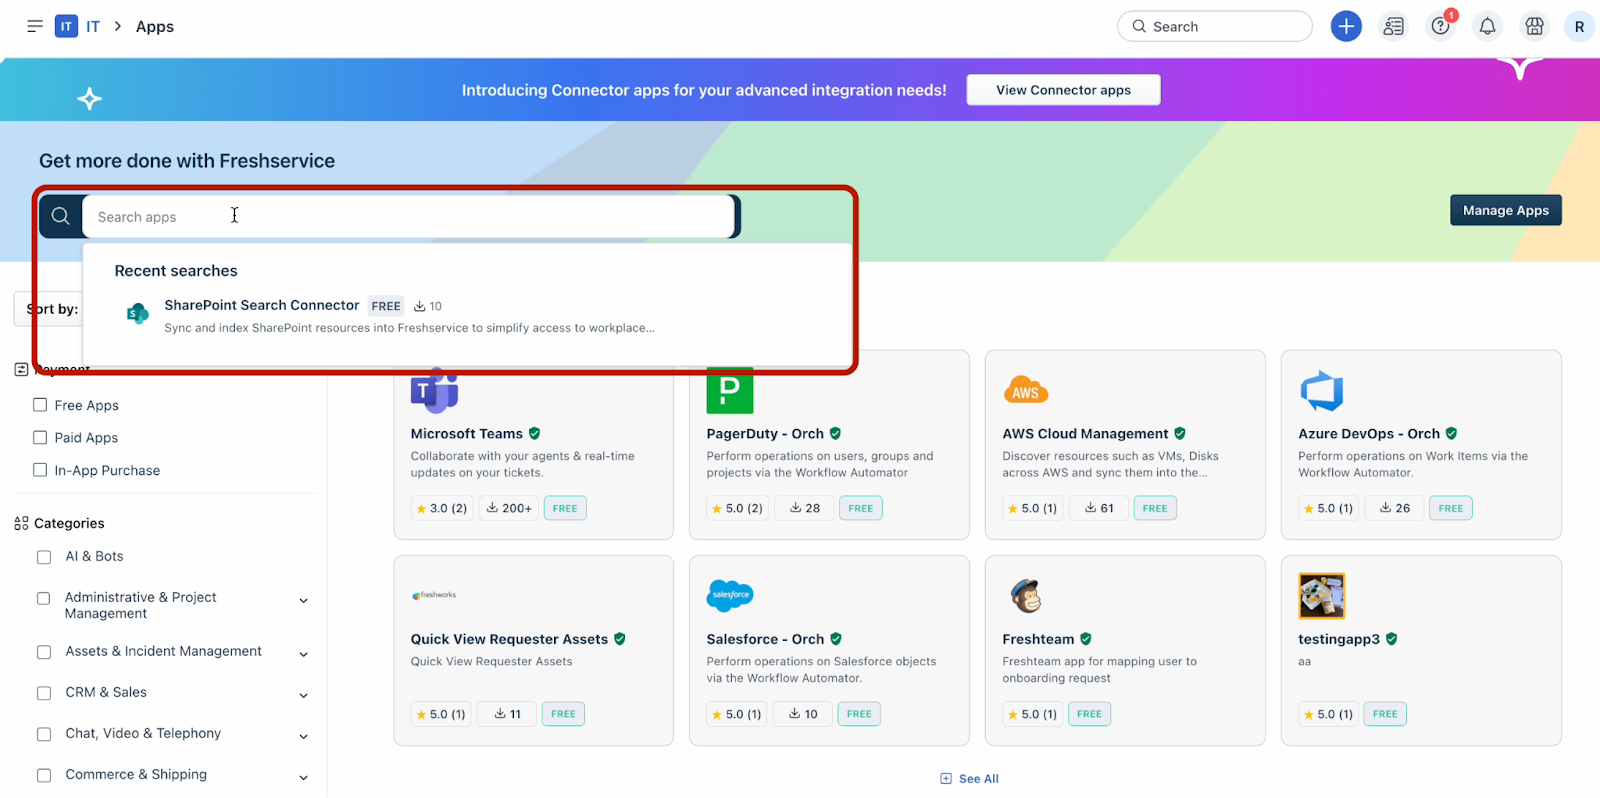Click the SharePoint Search Connector logo
Screen dimensions: 1600x798
[x=138, y=314]
